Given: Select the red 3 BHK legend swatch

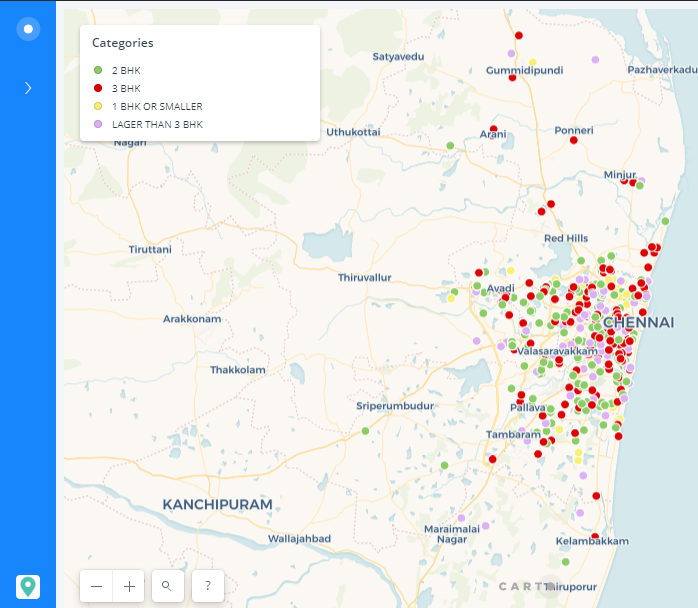Looking at the screenshot, I should [98, 88].
